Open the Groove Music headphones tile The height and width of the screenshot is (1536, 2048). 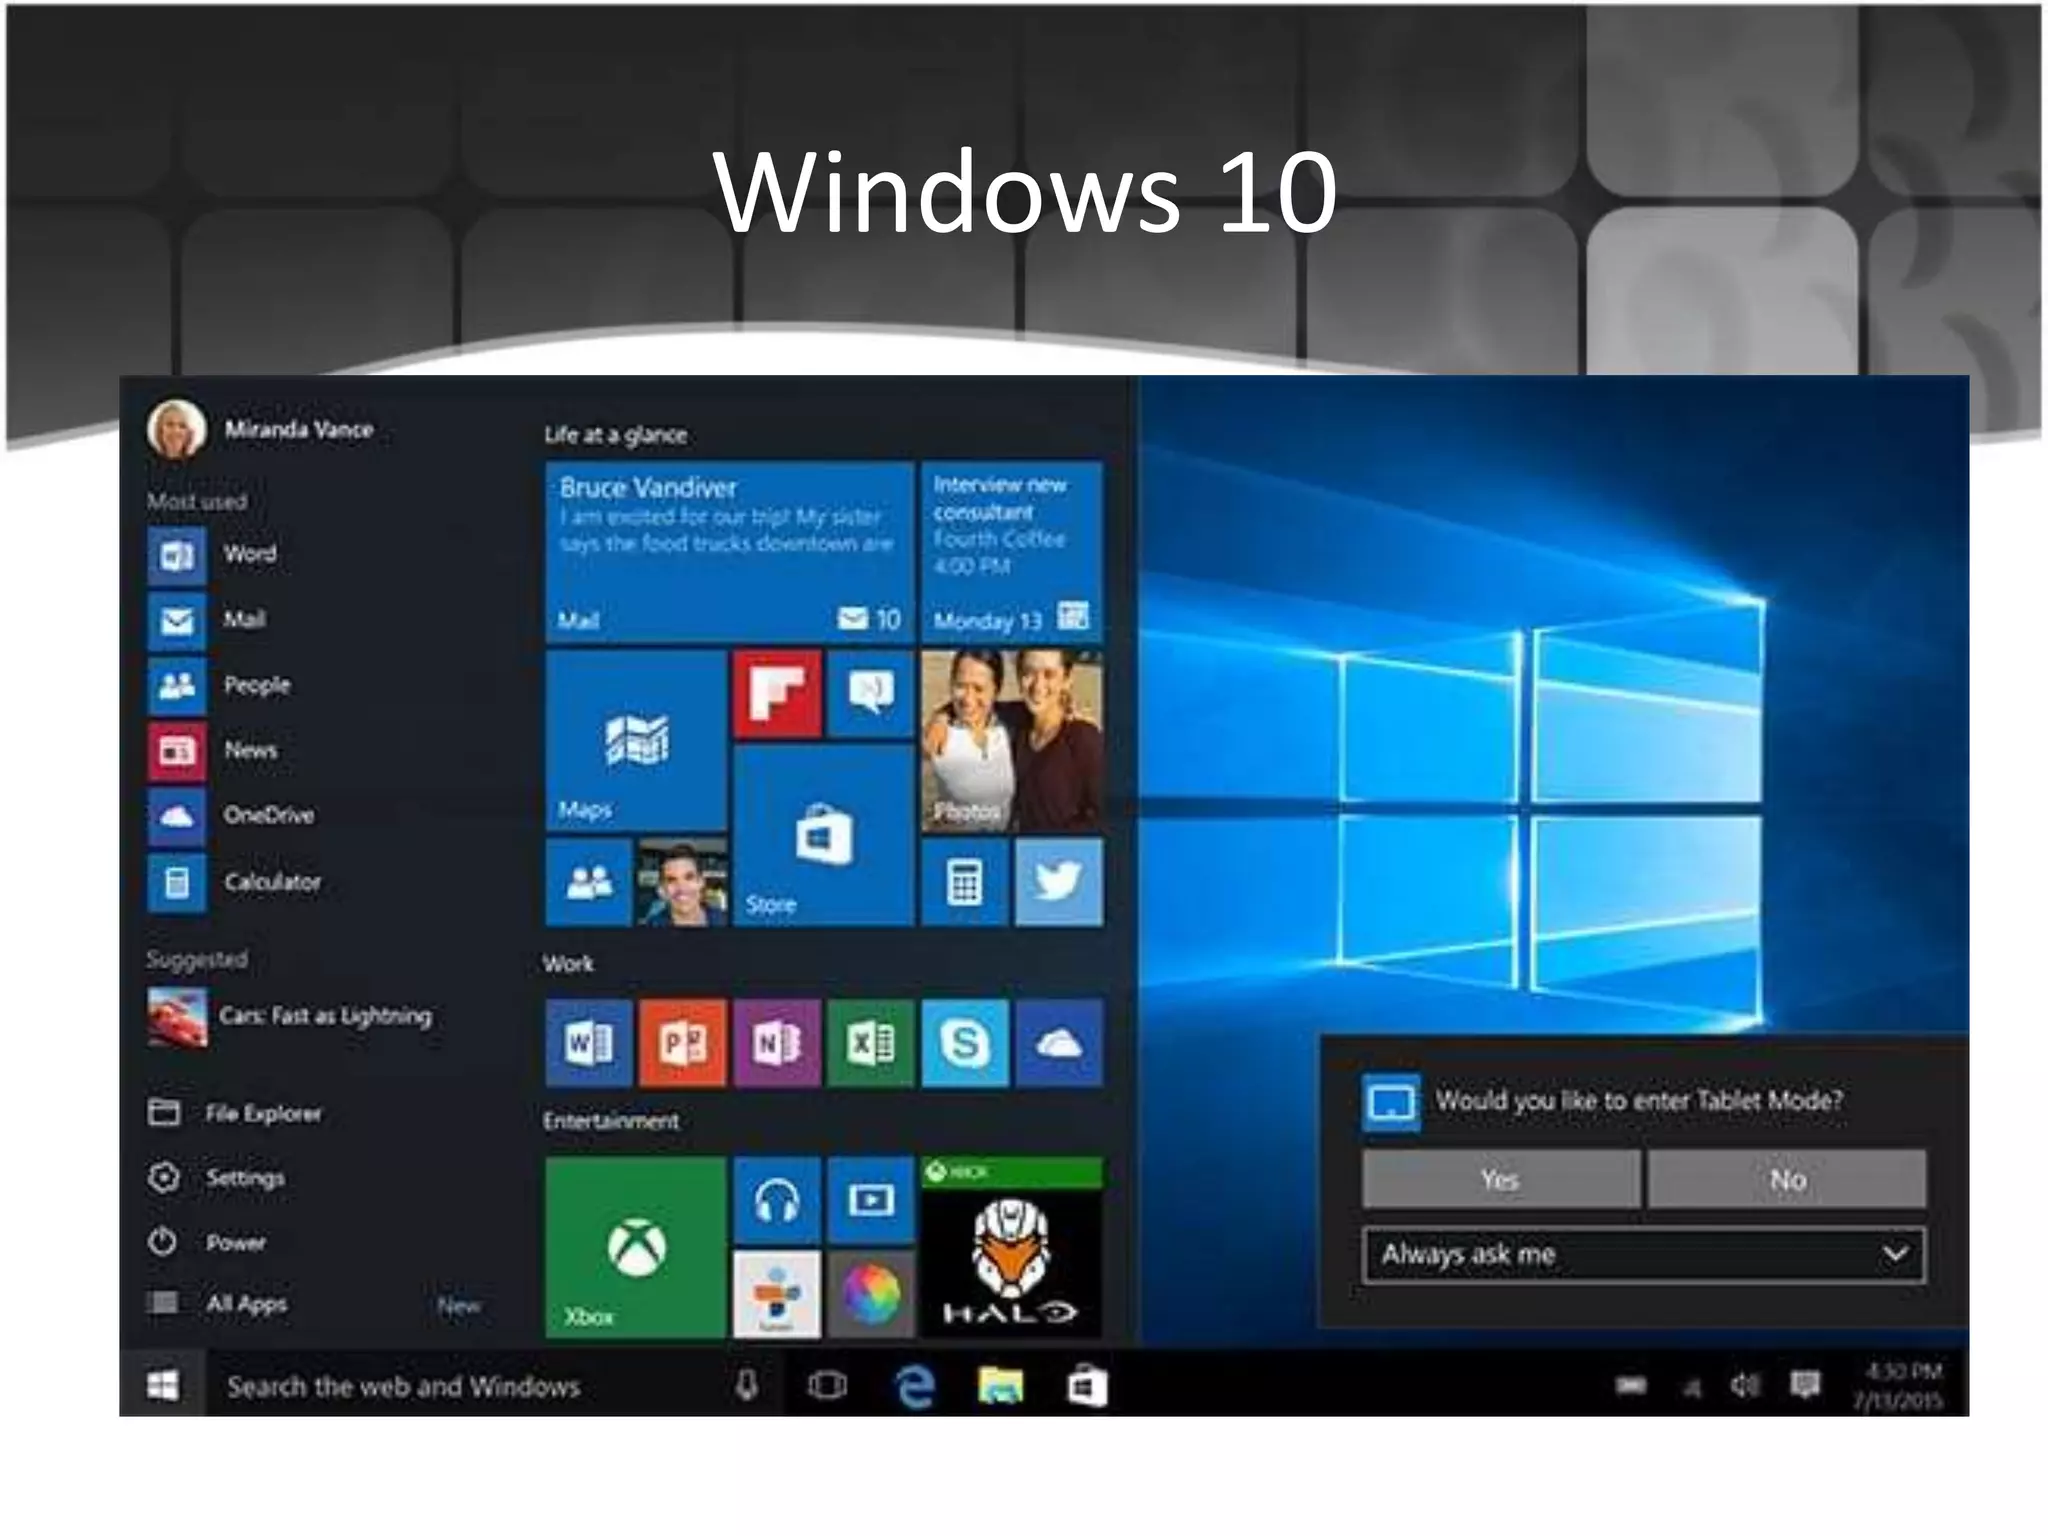tap(777, 1200)
